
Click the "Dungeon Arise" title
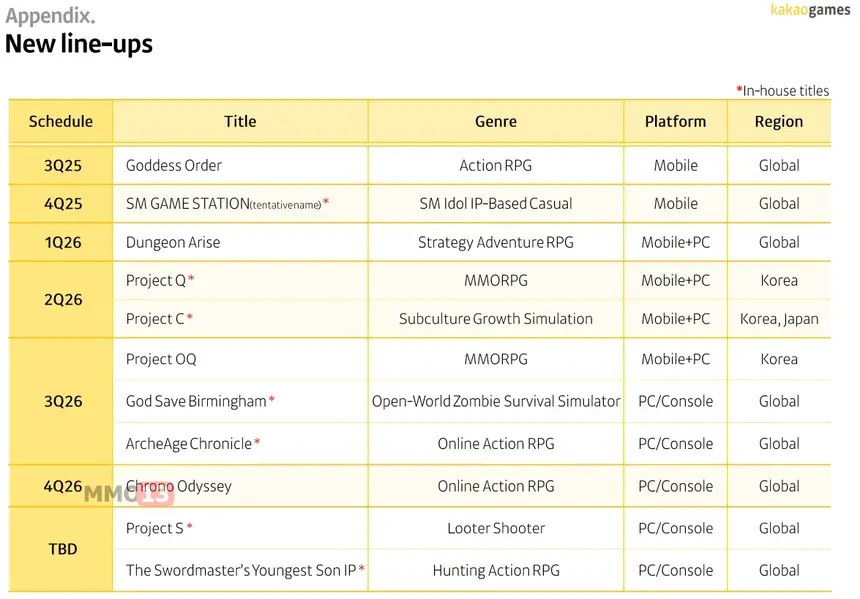pos(173,242)
